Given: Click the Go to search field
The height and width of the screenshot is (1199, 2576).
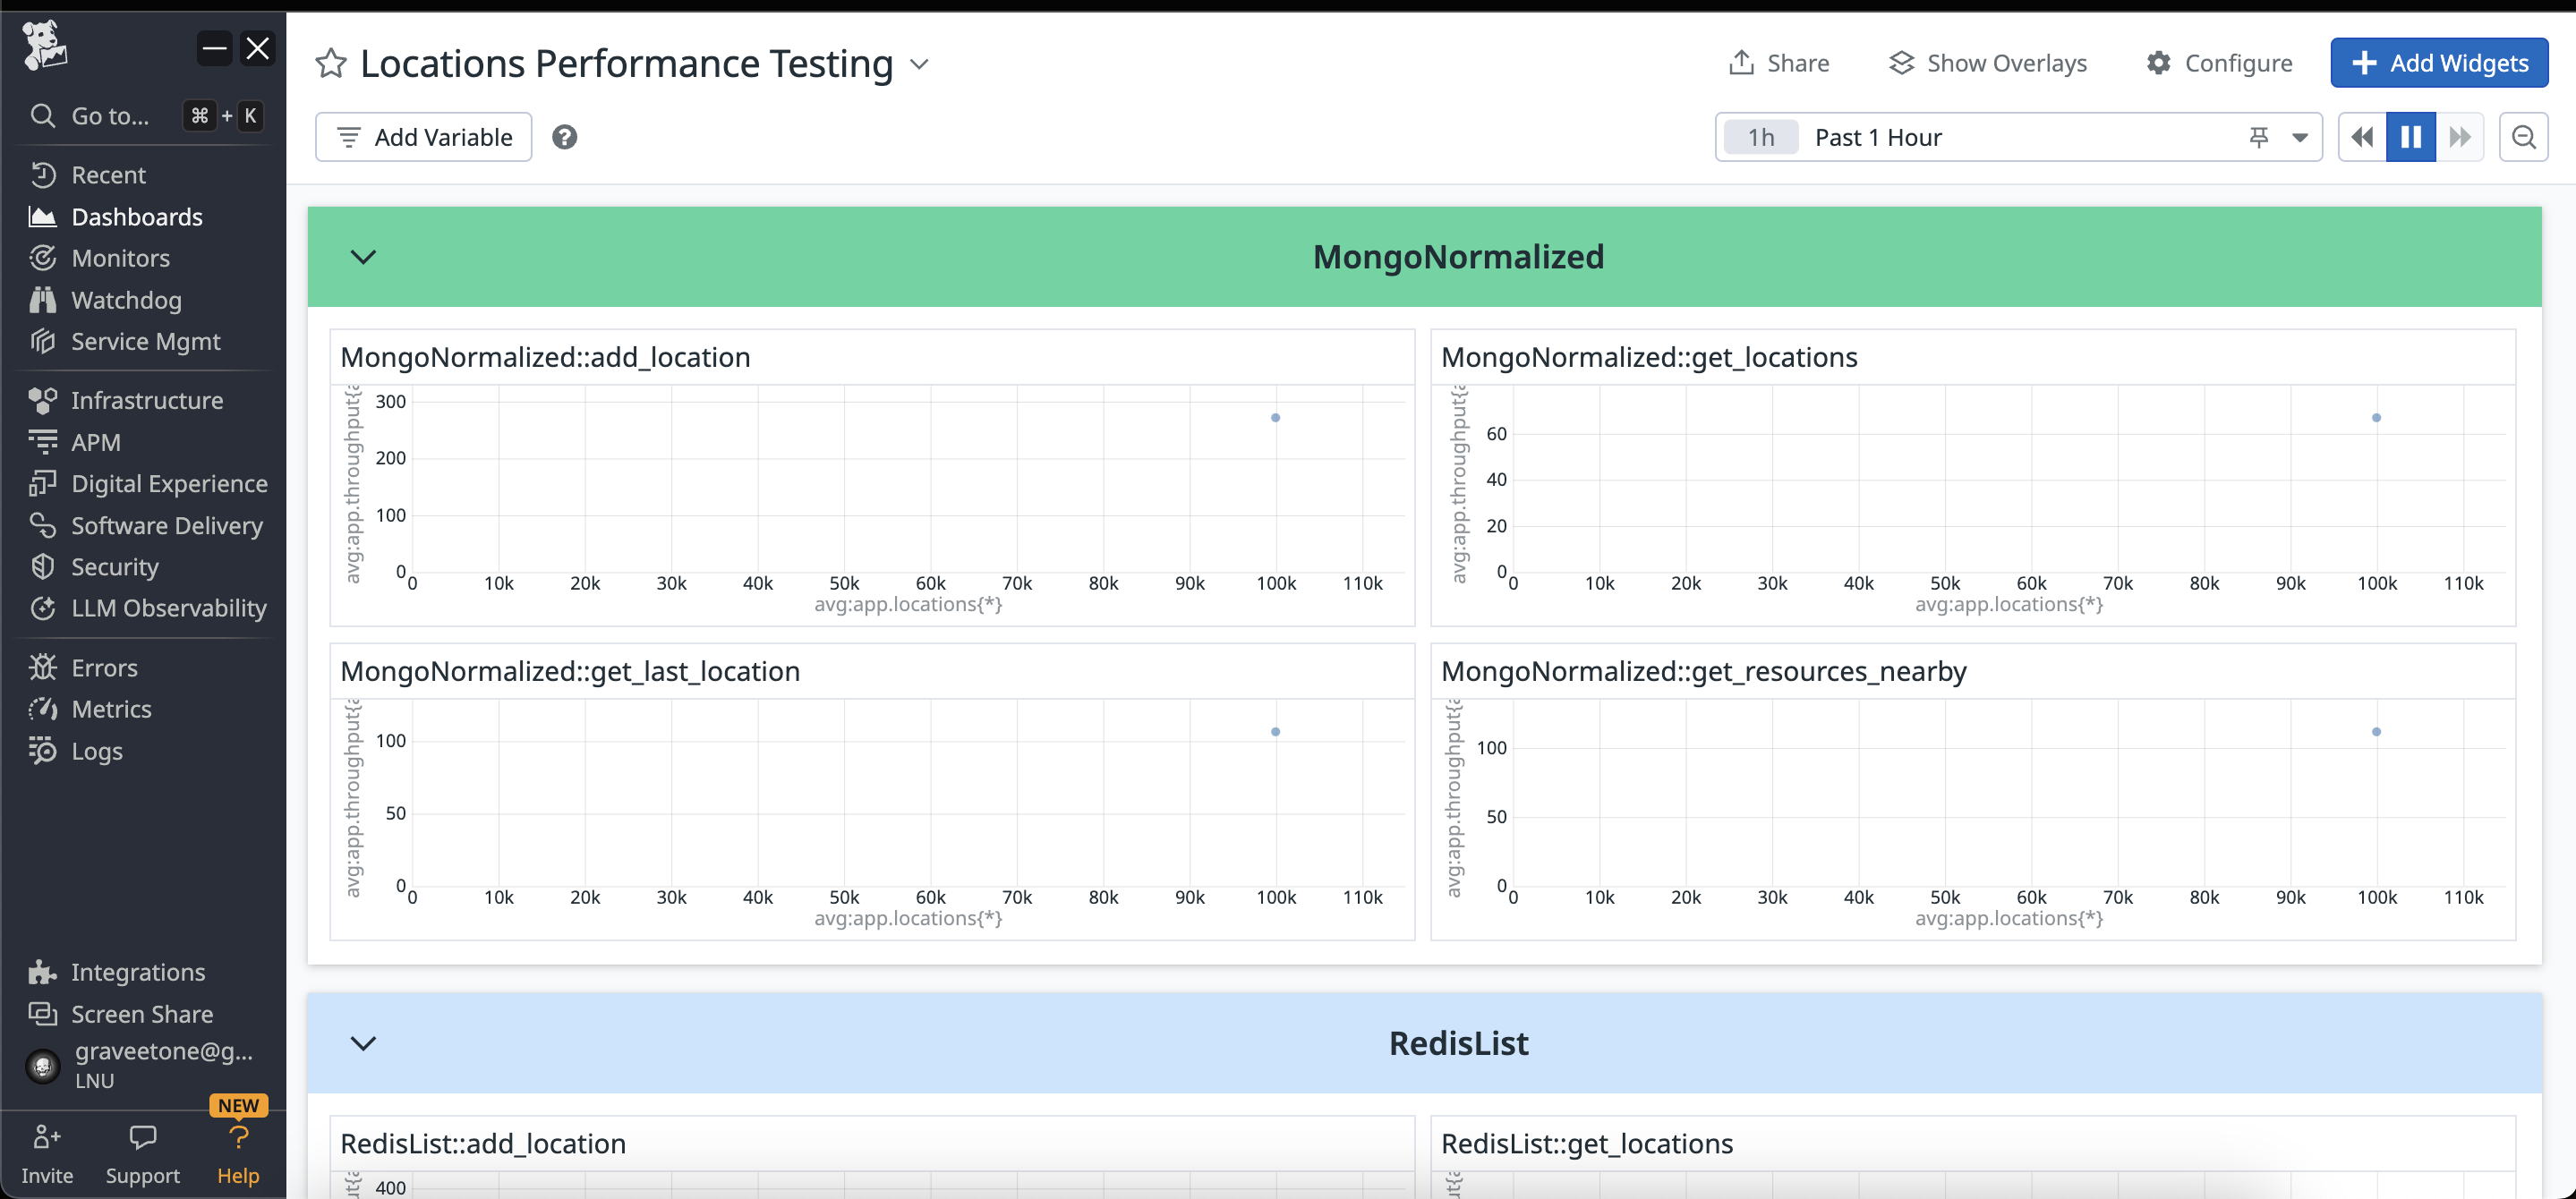Looking at the screenshot, I should coord(110,116).
